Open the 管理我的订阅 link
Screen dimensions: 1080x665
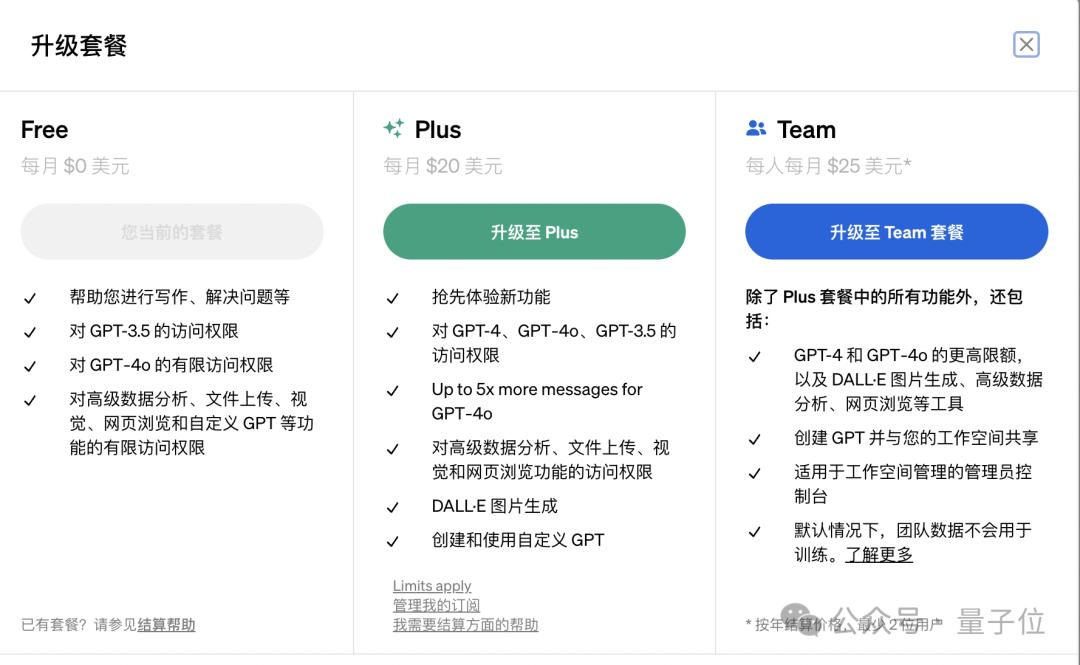click(x=436, y=605)
